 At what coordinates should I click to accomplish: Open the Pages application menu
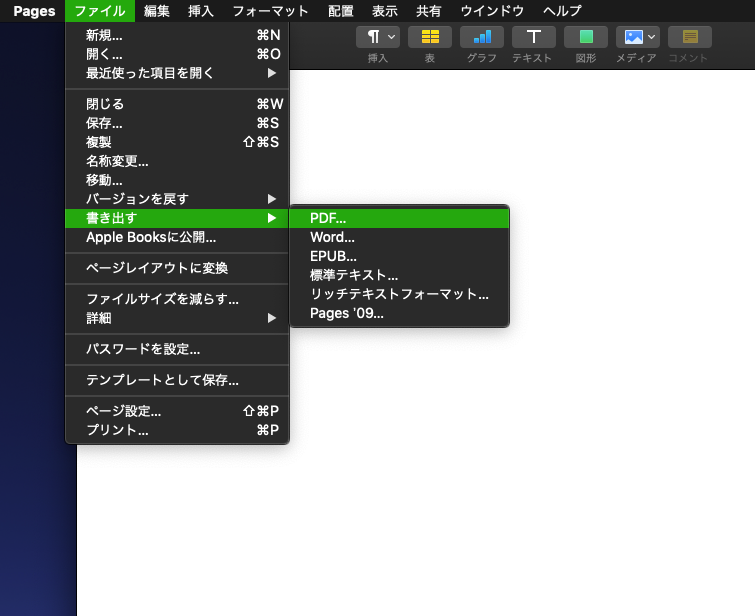[x=34, y=11]
